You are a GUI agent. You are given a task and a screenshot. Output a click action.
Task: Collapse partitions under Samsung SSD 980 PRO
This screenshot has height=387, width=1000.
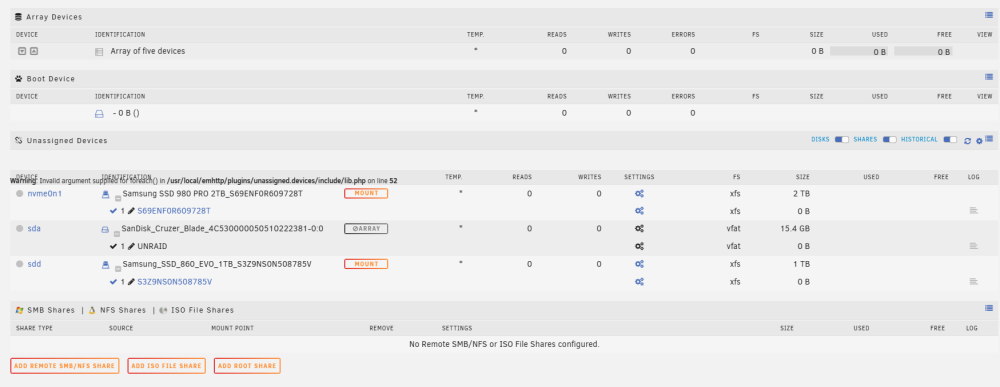[118, 199]
